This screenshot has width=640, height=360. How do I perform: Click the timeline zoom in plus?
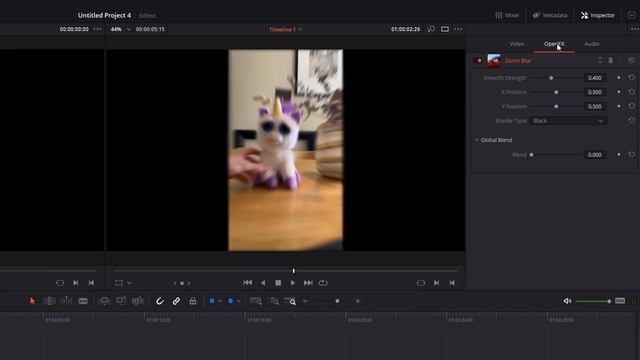[x=358, y=301]
